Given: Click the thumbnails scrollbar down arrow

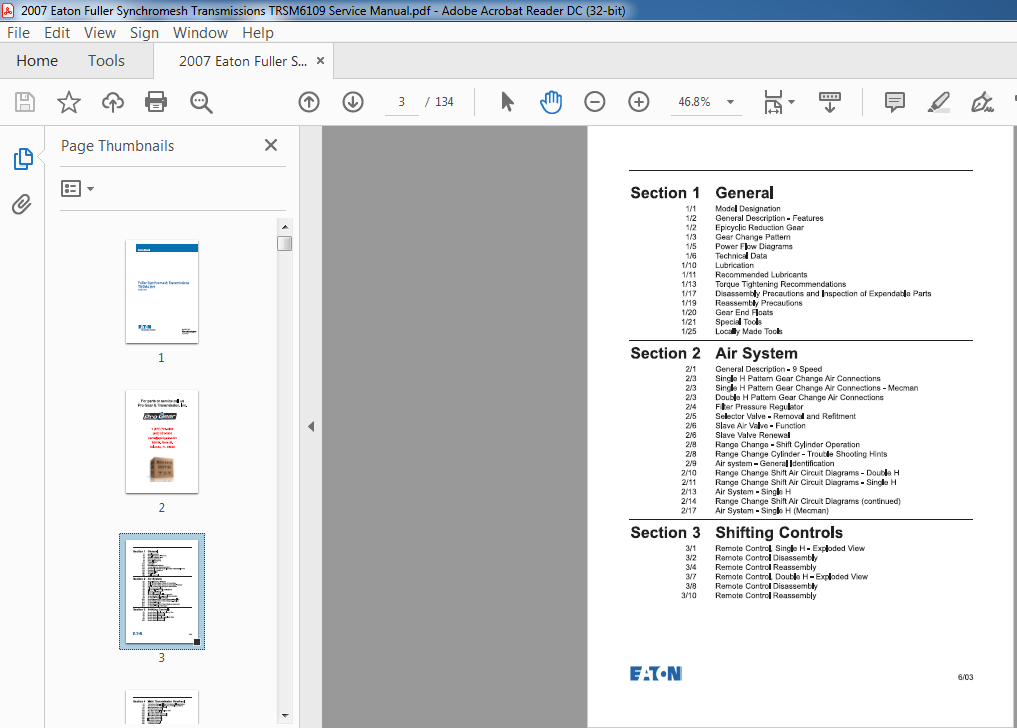Looking at the screenshot, I should 285,716.
